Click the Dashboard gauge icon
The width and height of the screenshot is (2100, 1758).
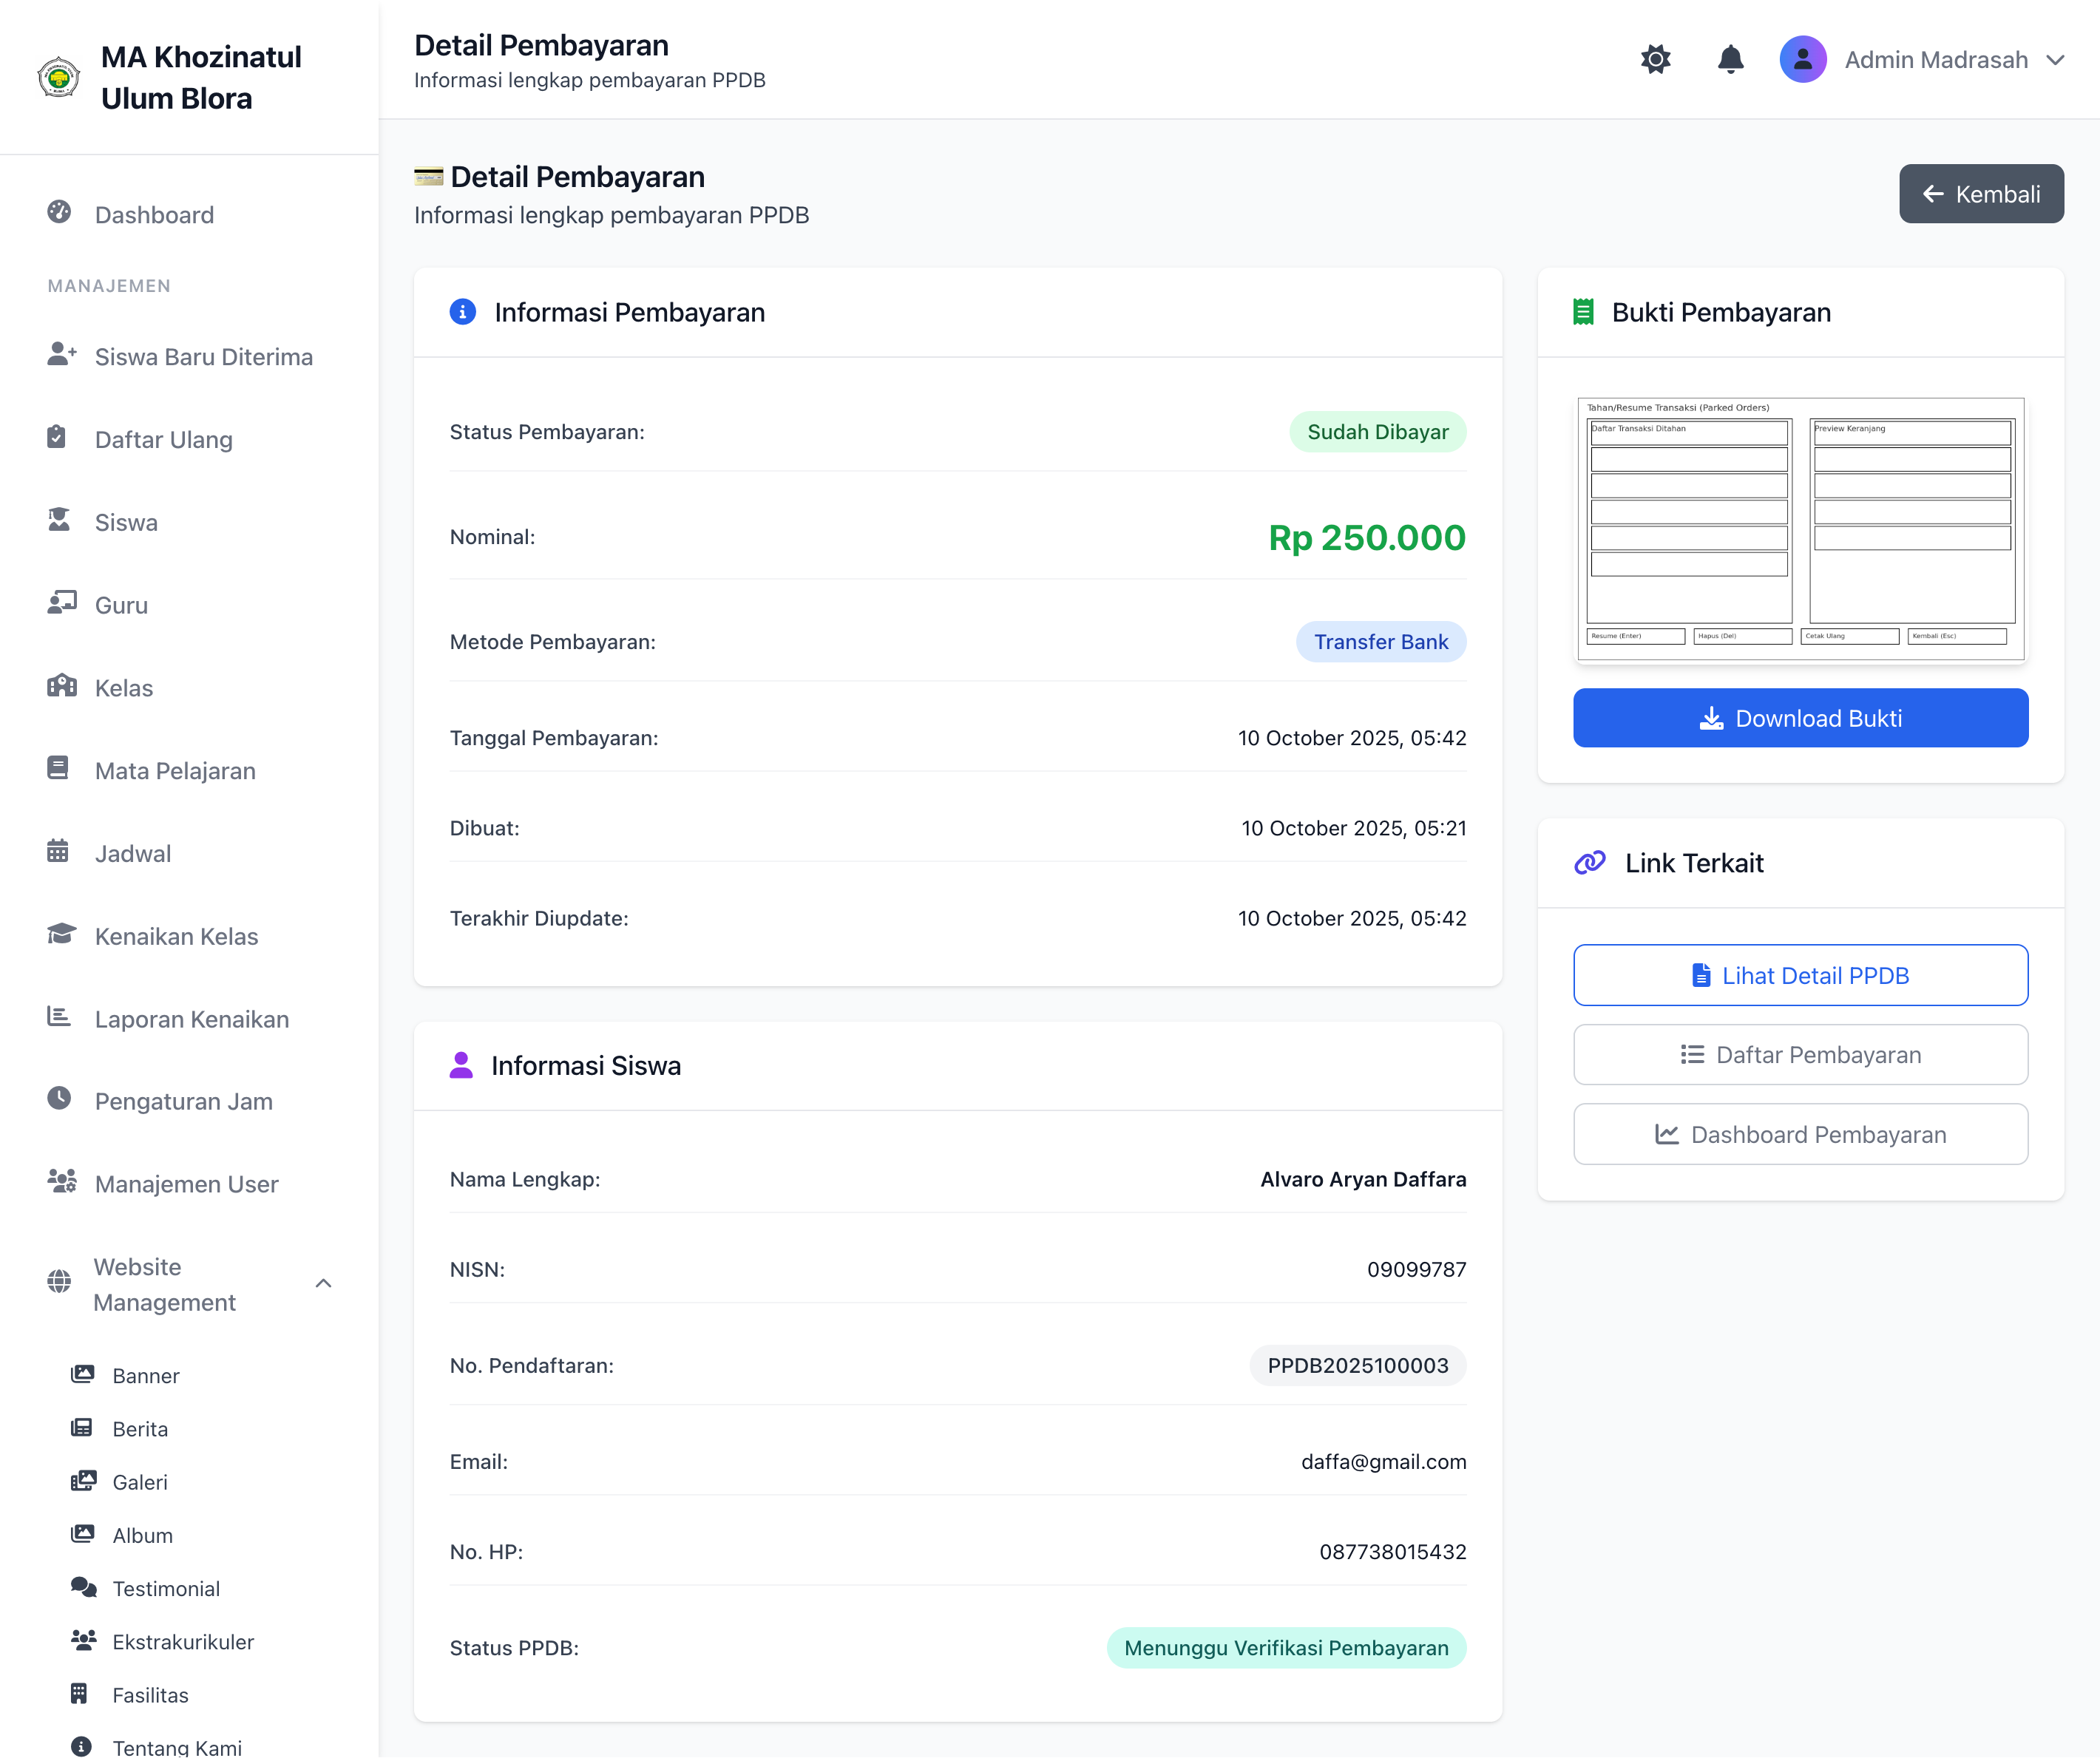(x=59, y=212)
